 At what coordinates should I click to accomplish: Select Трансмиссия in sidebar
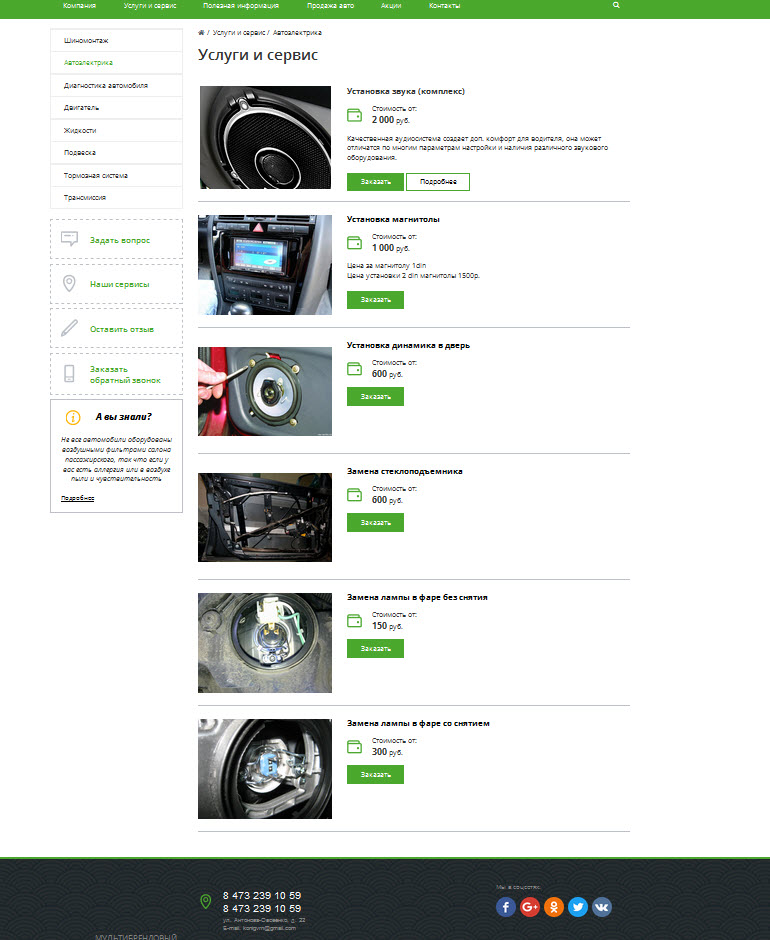tap(116, 197)
